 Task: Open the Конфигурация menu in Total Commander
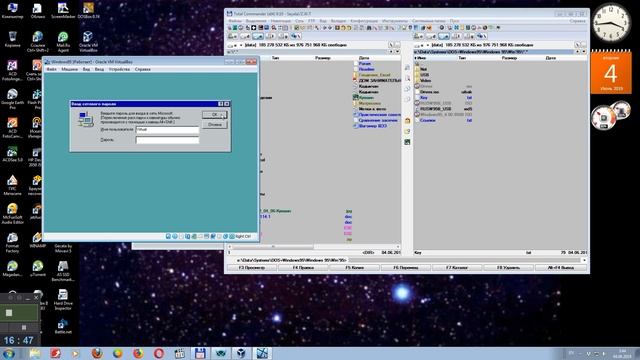364,21
